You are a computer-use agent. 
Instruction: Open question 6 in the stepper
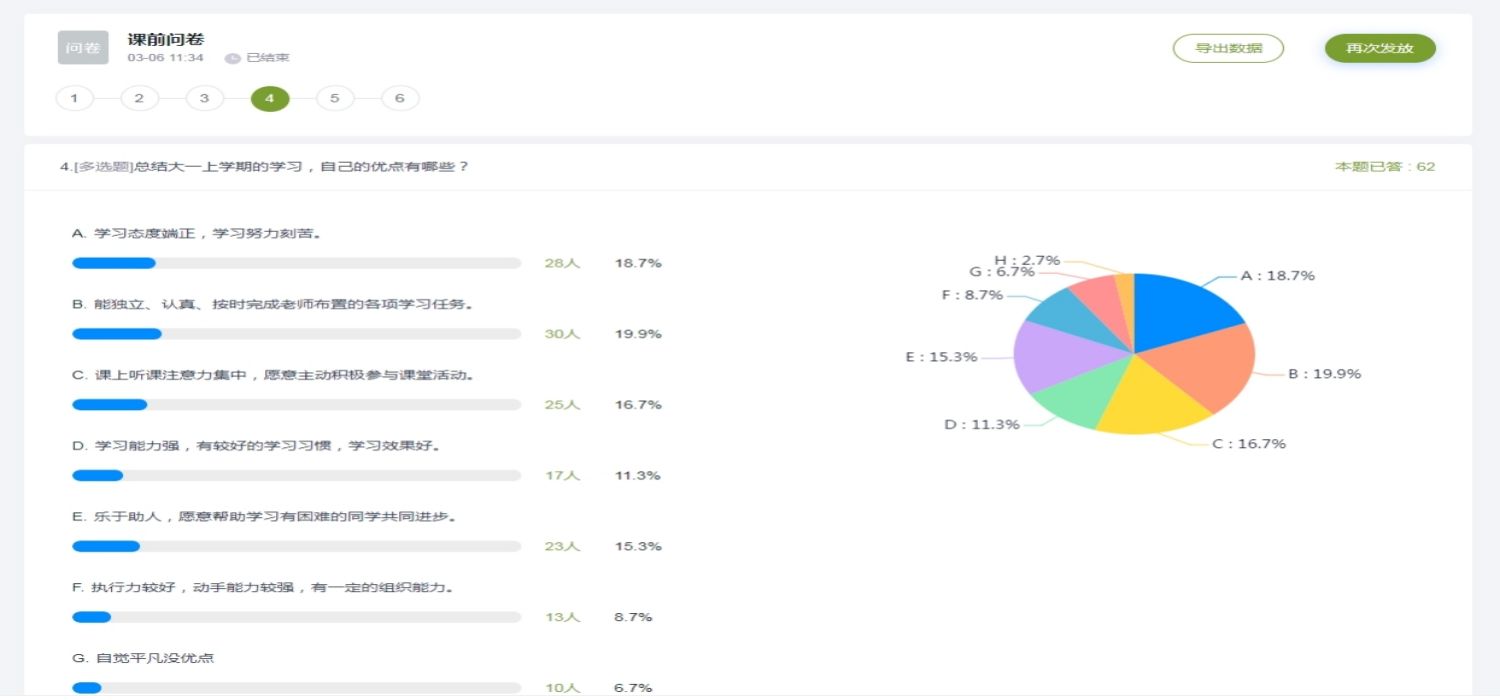pyautogui.click(x=400, y=98)
